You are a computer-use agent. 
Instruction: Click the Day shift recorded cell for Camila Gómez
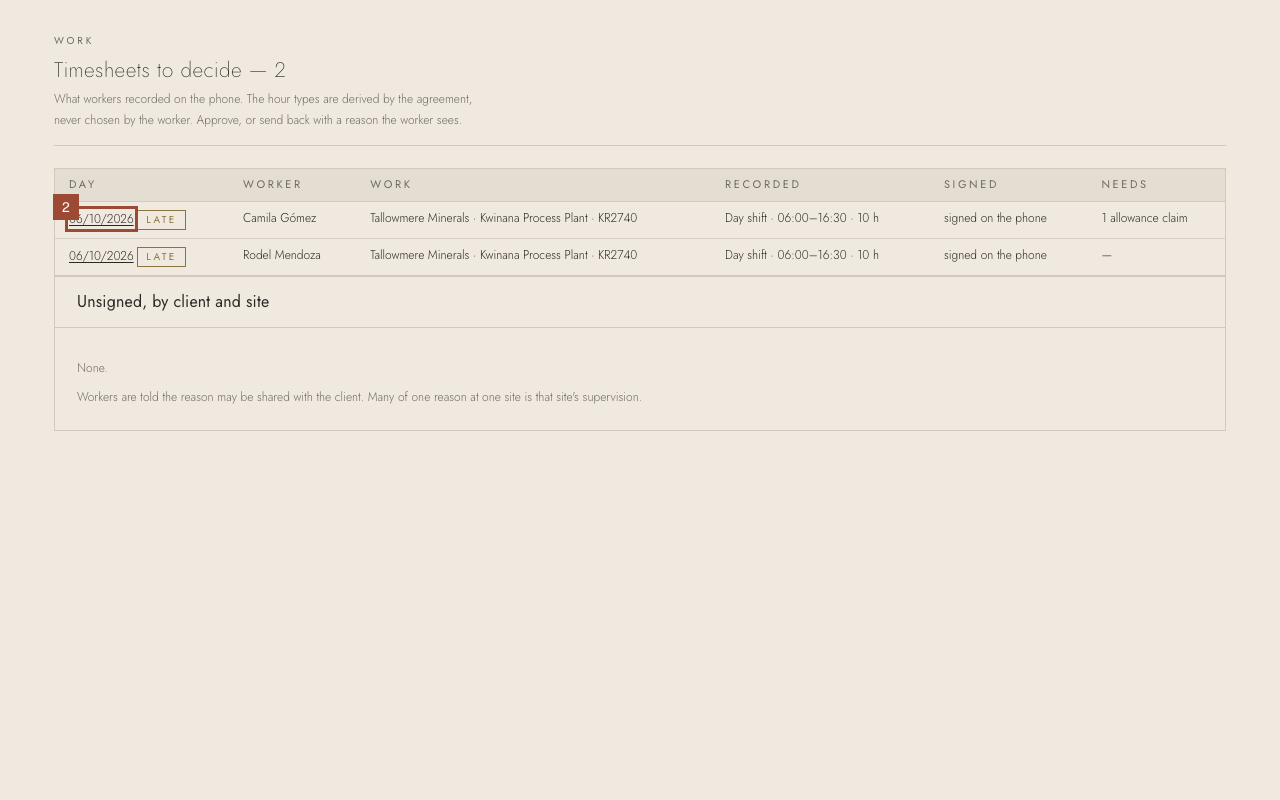[x=802, y=218]
